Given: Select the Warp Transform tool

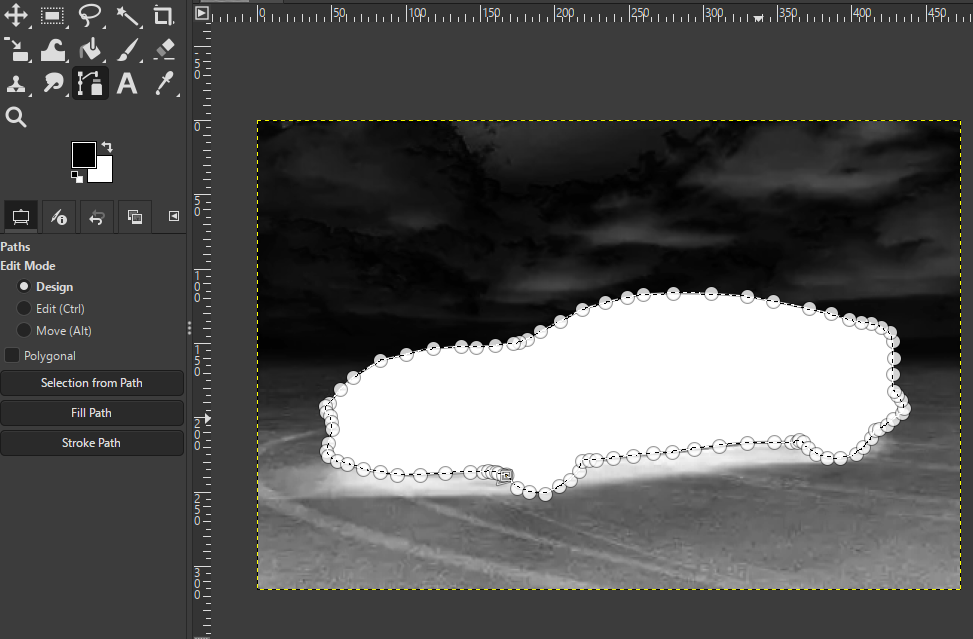Looking at the screenshot, I should (53, 50).
